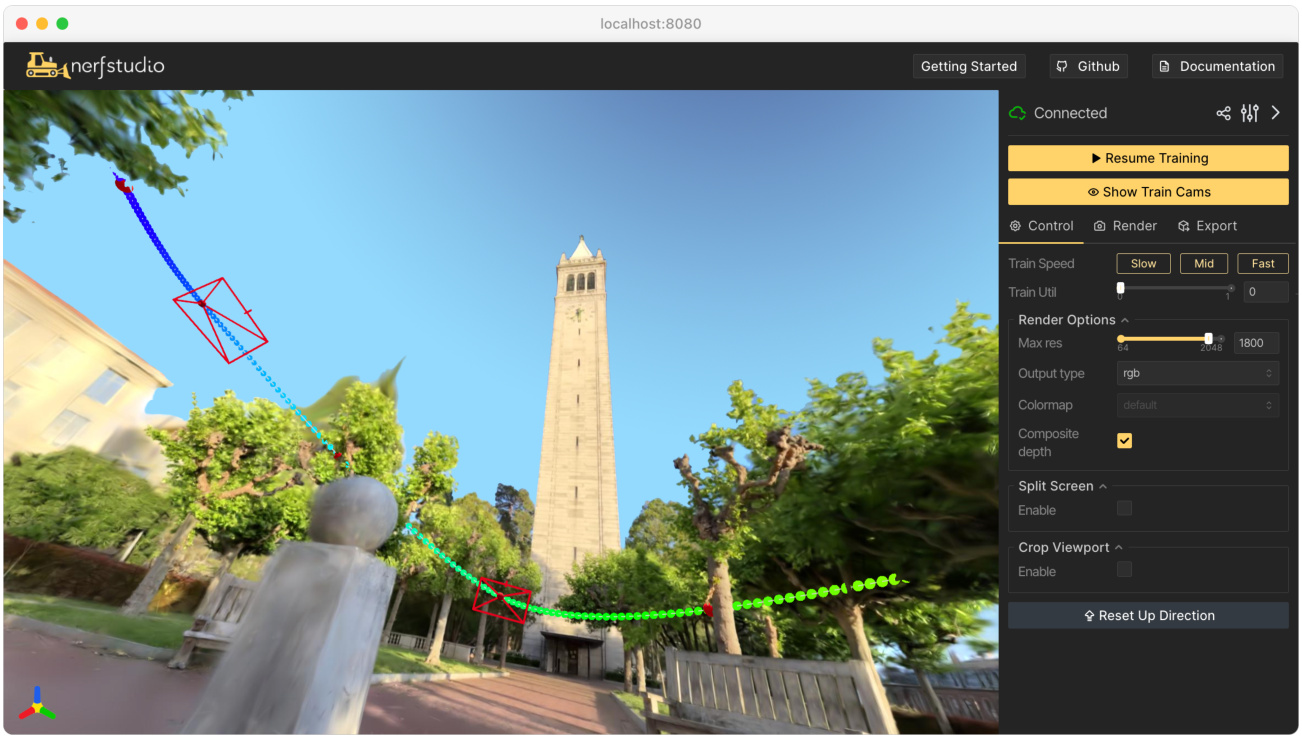Collapse the Crop Viewport section
This screenshot has height=738, width=1302.
point(1070,548)
